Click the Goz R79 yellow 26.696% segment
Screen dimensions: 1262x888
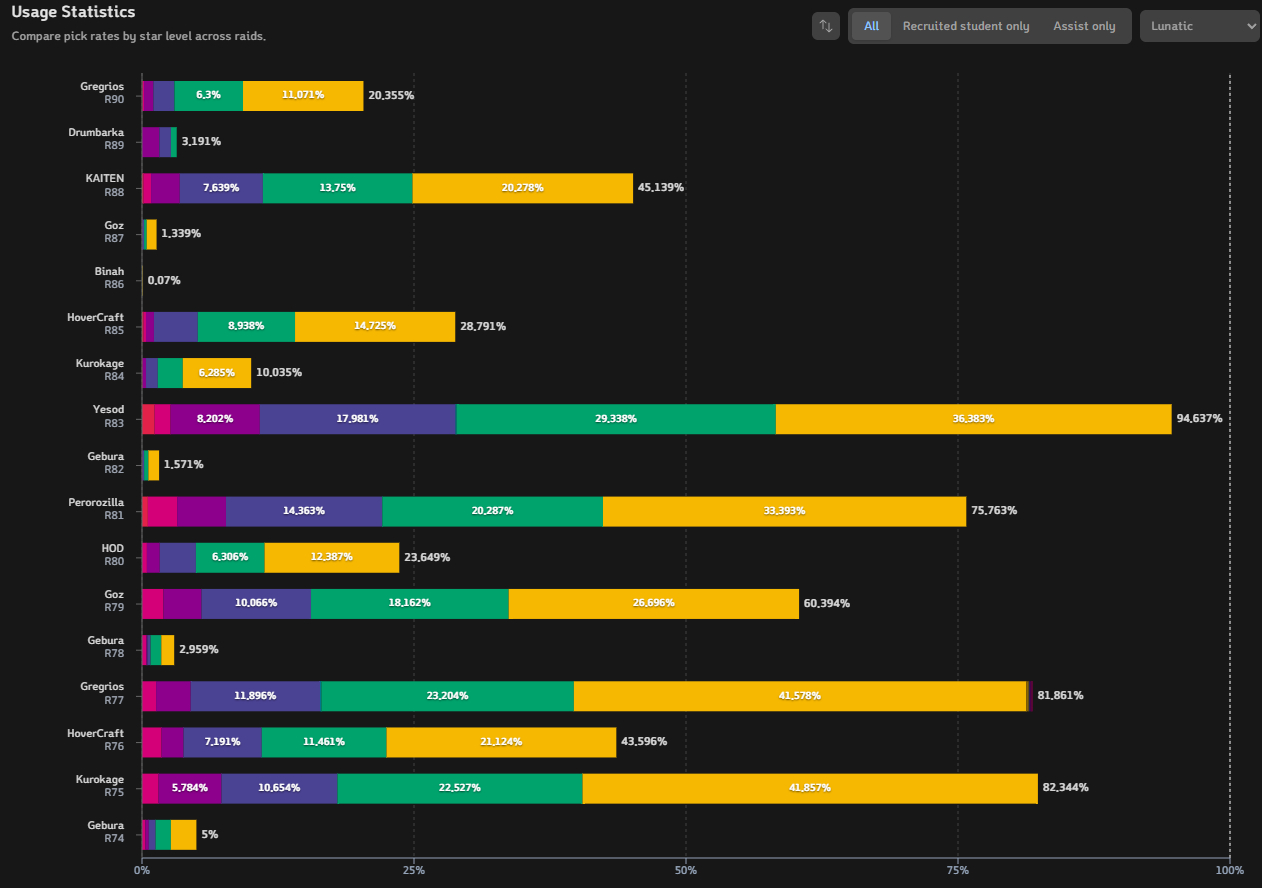(x=654, y=604)
